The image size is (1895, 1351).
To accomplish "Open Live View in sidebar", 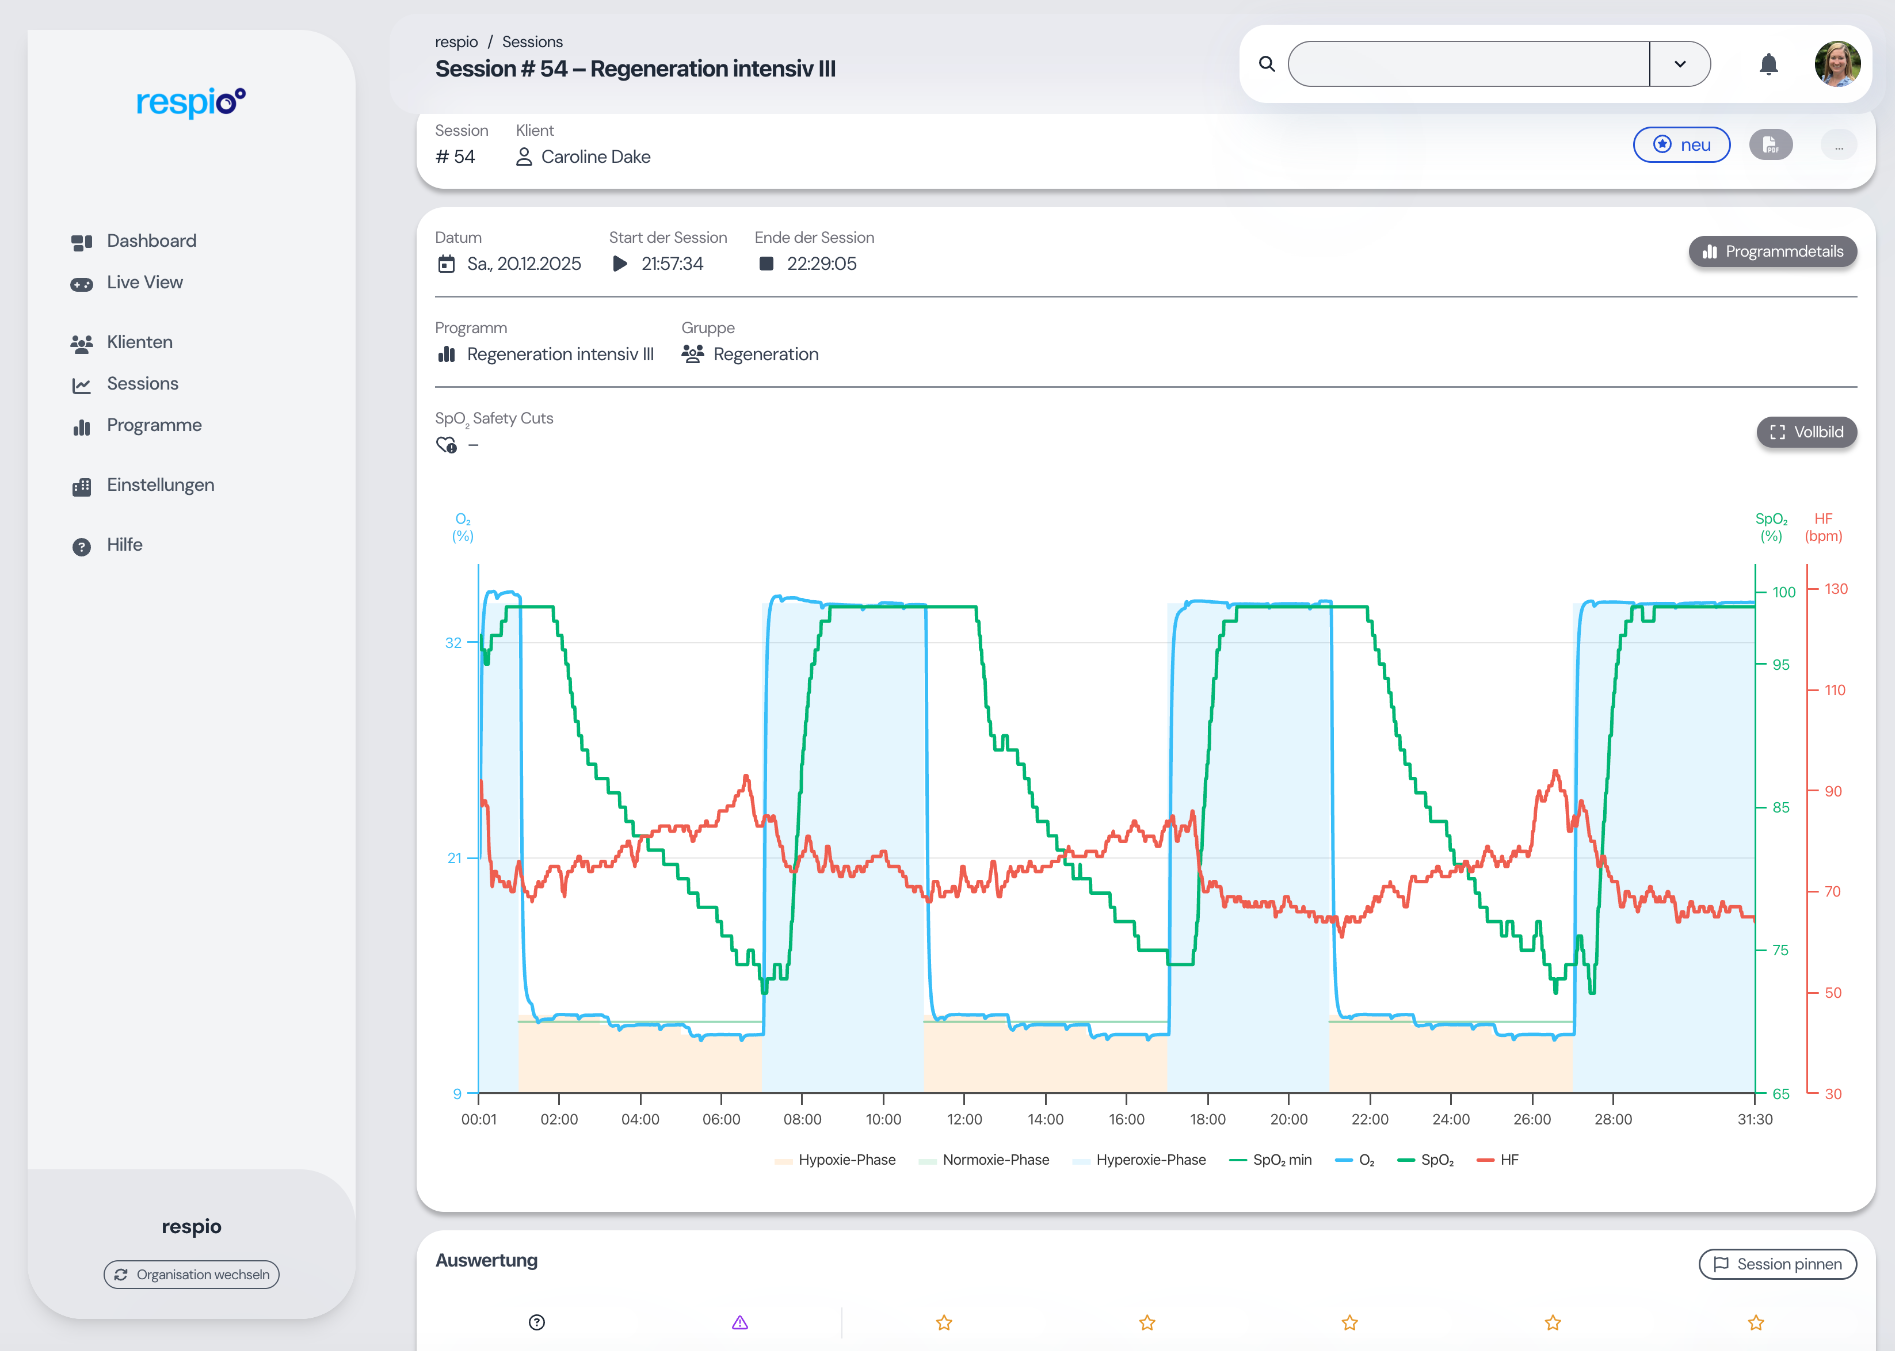I will click(145, 283).
